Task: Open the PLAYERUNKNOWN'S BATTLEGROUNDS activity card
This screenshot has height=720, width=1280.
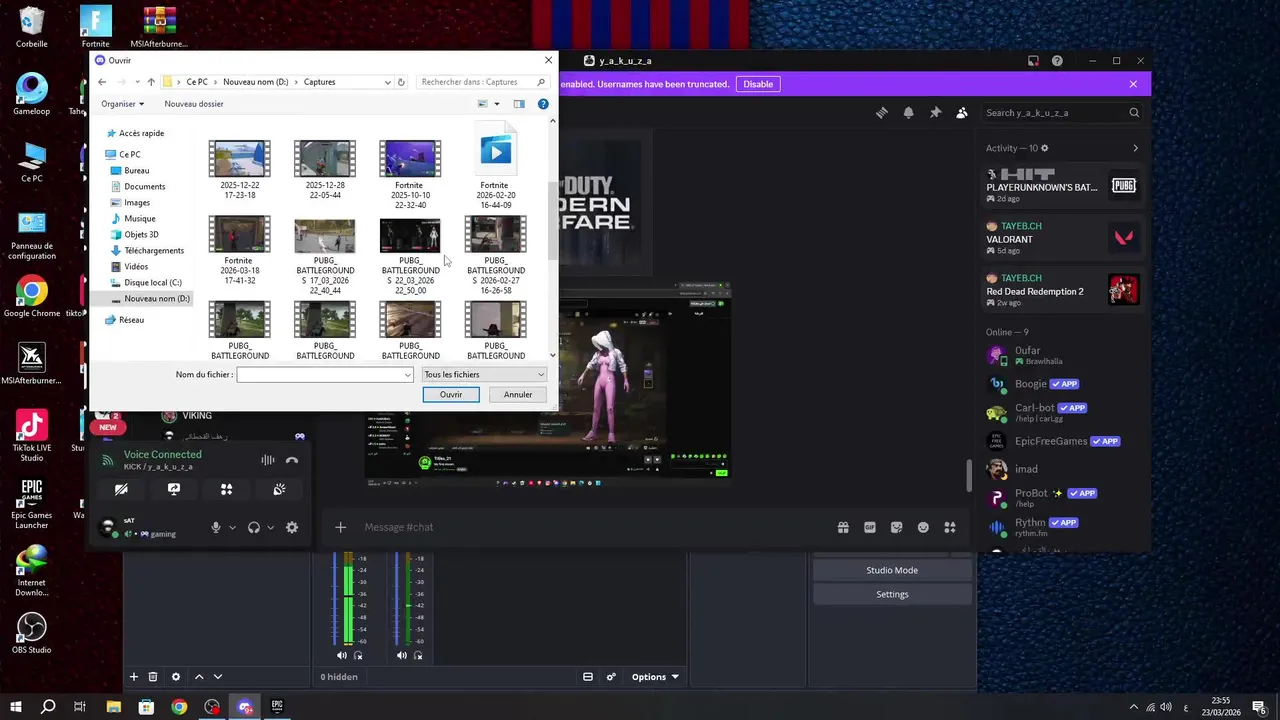Action: (x=1062, y=186)
